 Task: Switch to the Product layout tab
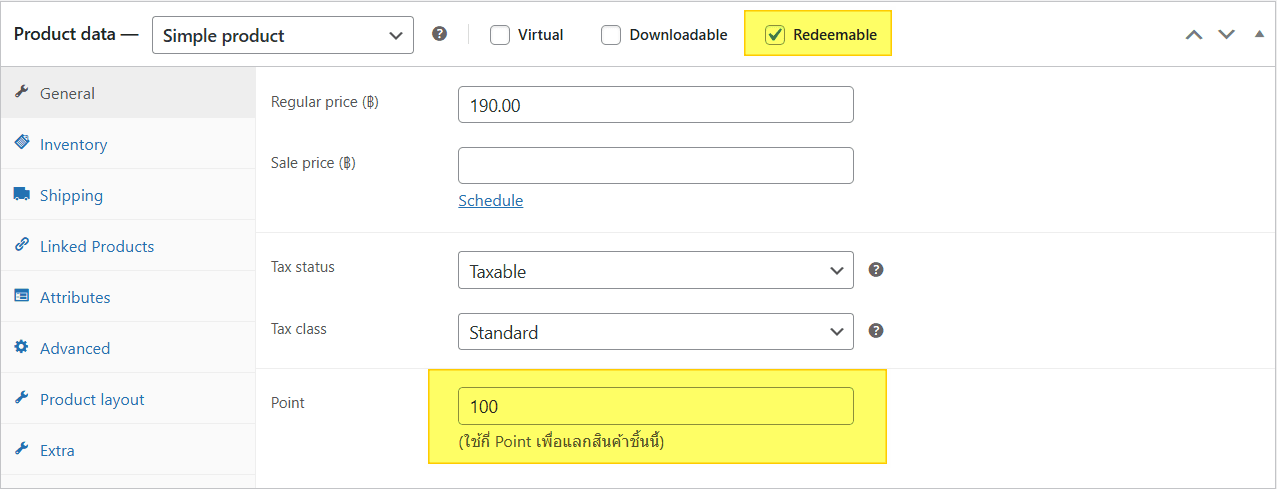pyautogui.click(x=92, y=399)
